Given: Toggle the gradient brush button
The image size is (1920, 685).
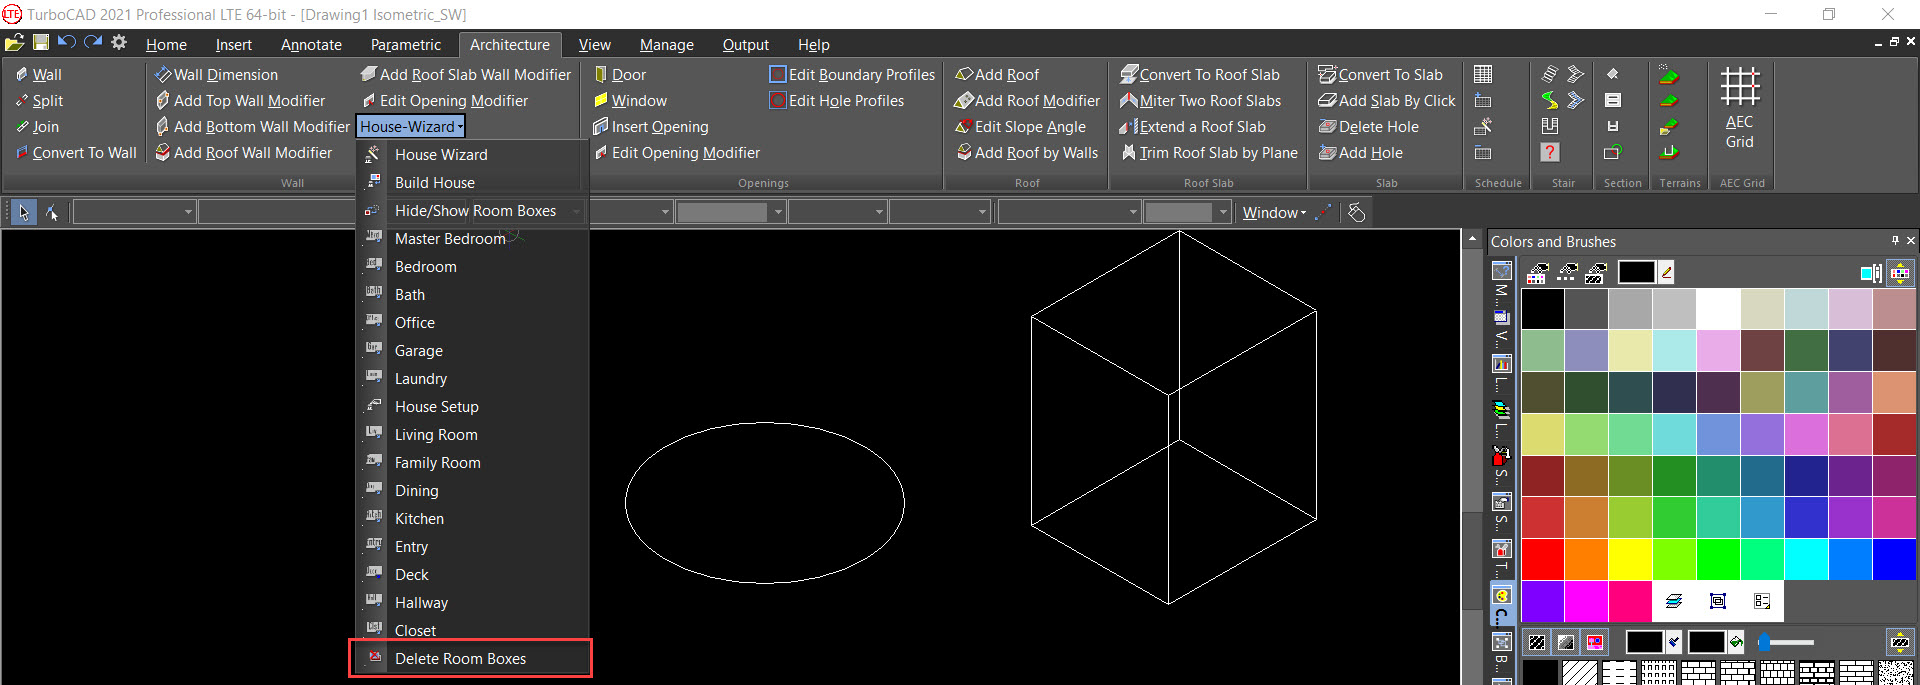Looking at the screenshot, I should point(1566,642).
